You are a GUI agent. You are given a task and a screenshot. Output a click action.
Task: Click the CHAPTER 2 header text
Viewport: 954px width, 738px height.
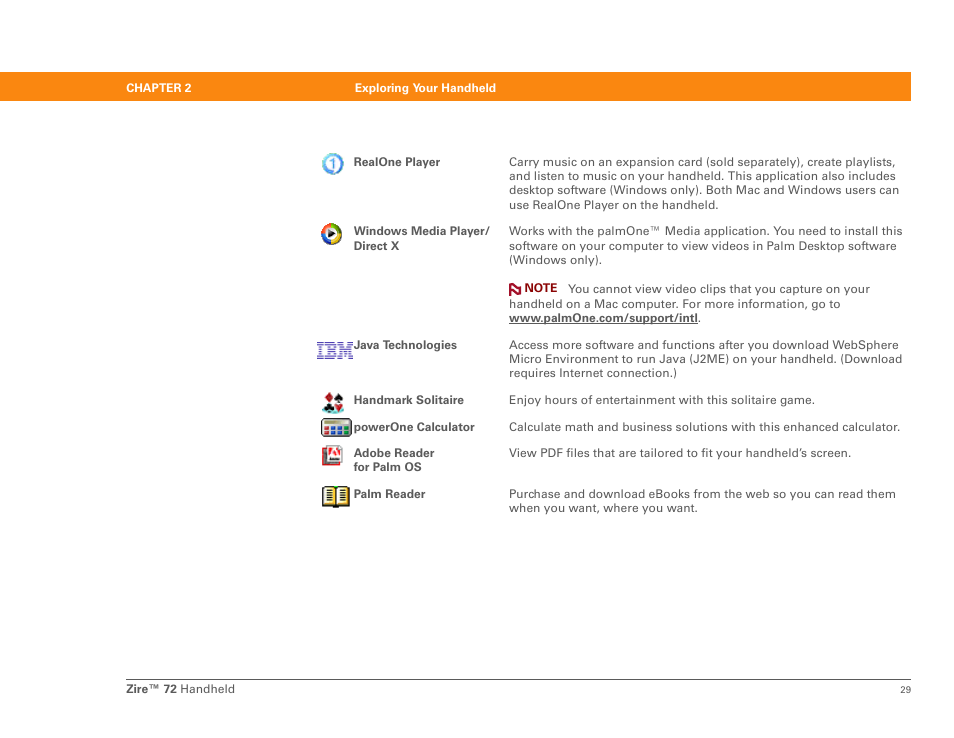click(x=158, y=88)
